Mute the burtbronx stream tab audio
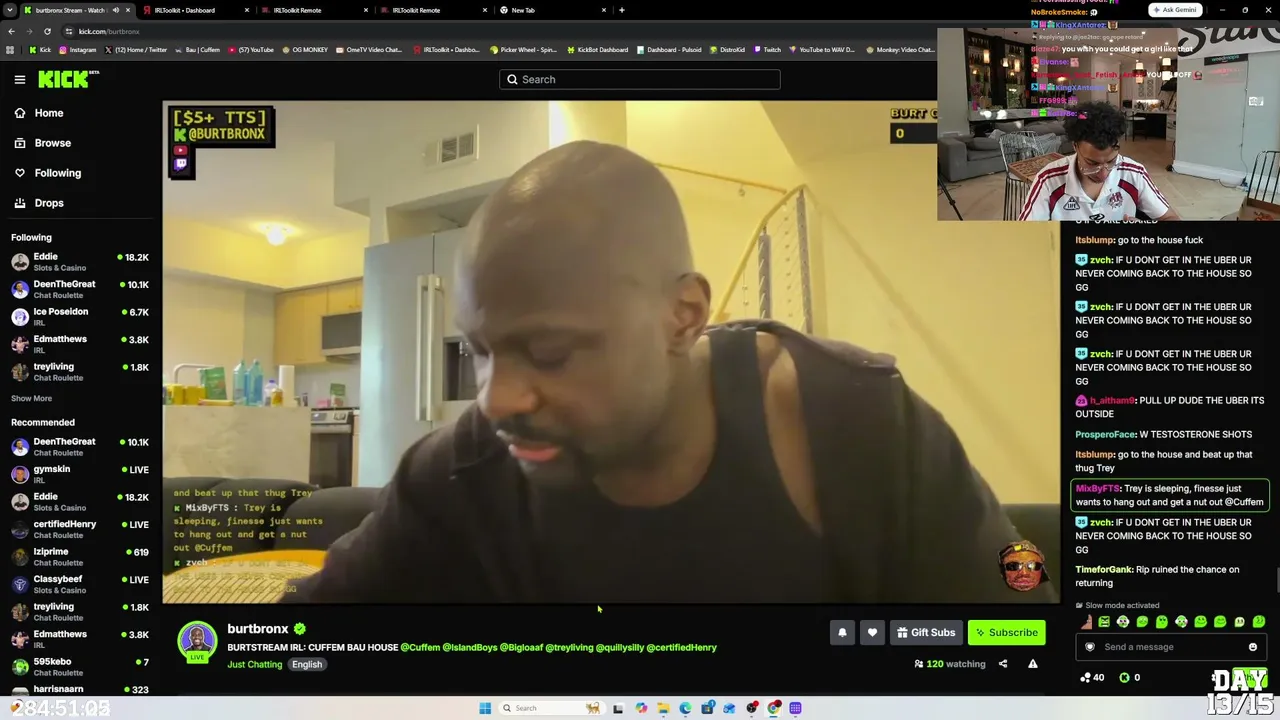Viewport: 1280px width, 720px height. click(115, 10)
